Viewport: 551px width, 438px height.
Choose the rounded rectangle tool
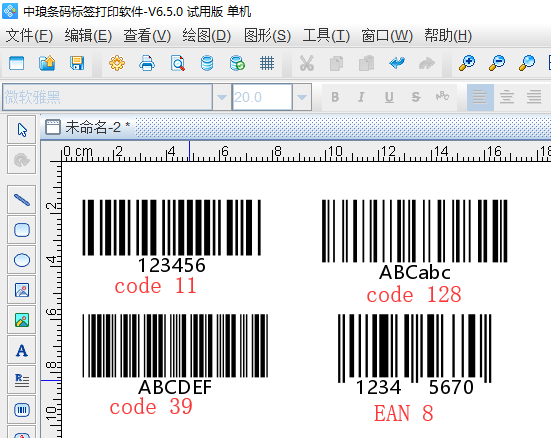click(x=22, y=230)
